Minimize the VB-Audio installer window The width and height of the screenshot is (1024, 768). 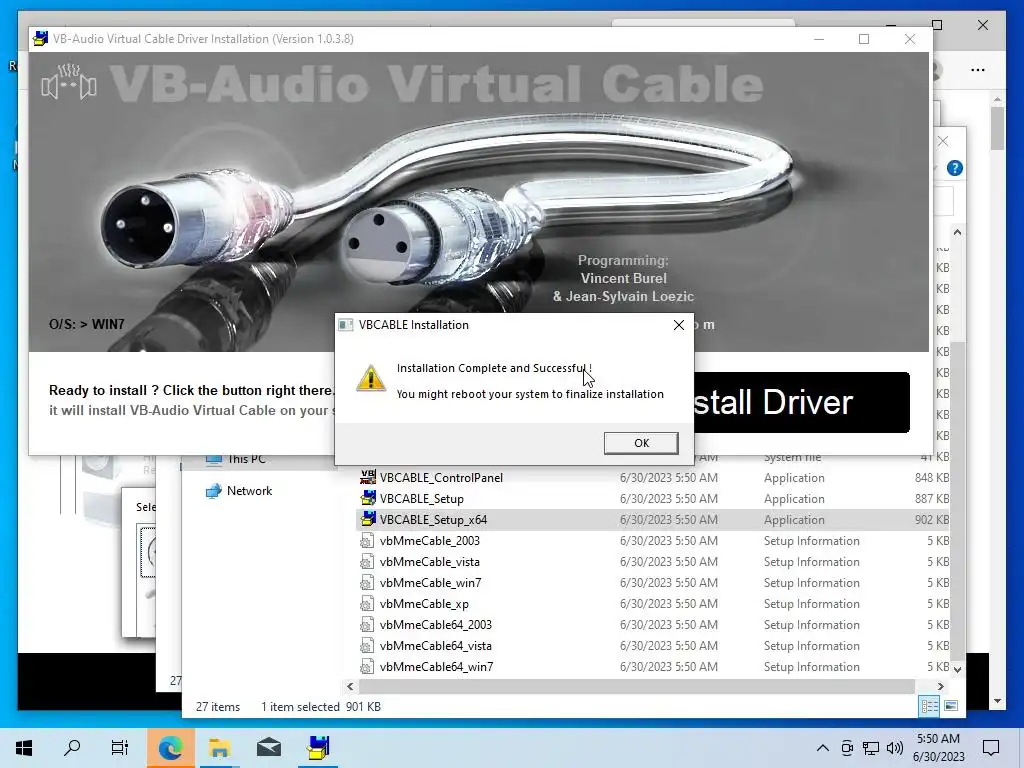coord(819,39)
